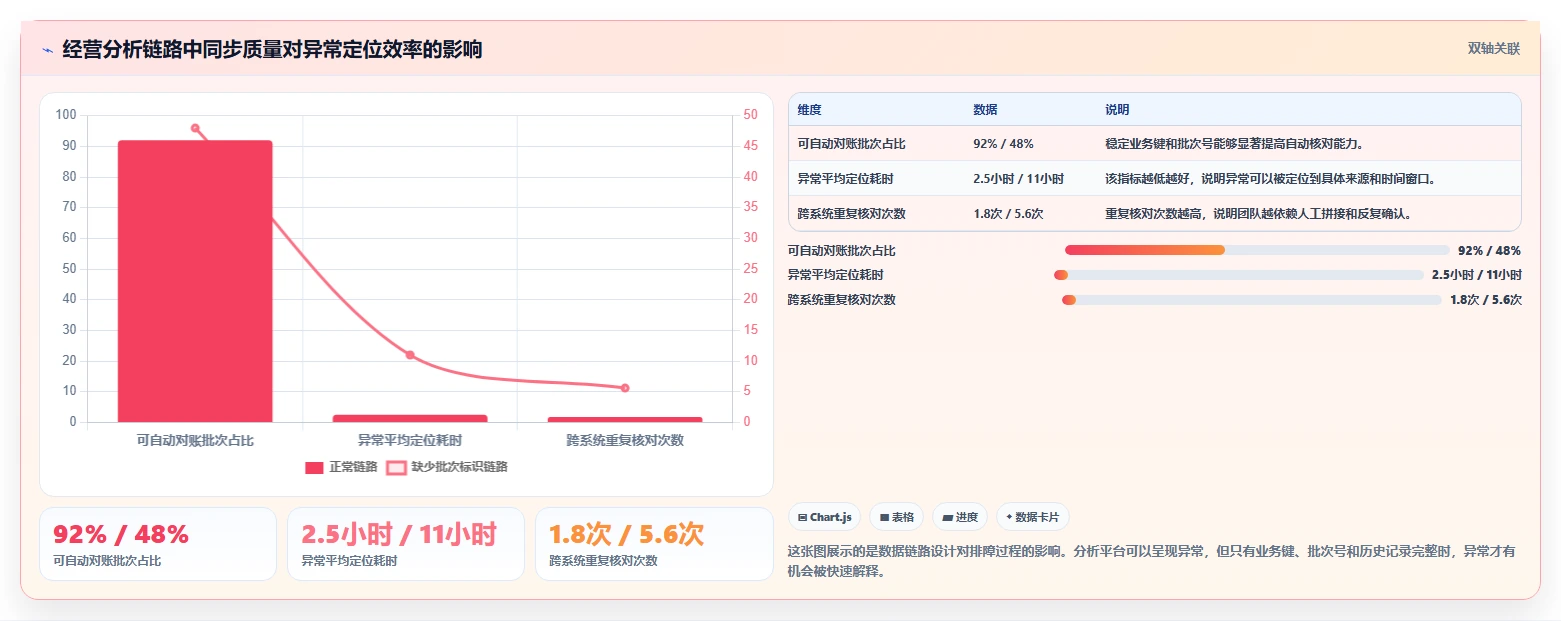Click the line point above 跨系统重复核对次数
The image size is (1561, 621).
tap(625, 388)
